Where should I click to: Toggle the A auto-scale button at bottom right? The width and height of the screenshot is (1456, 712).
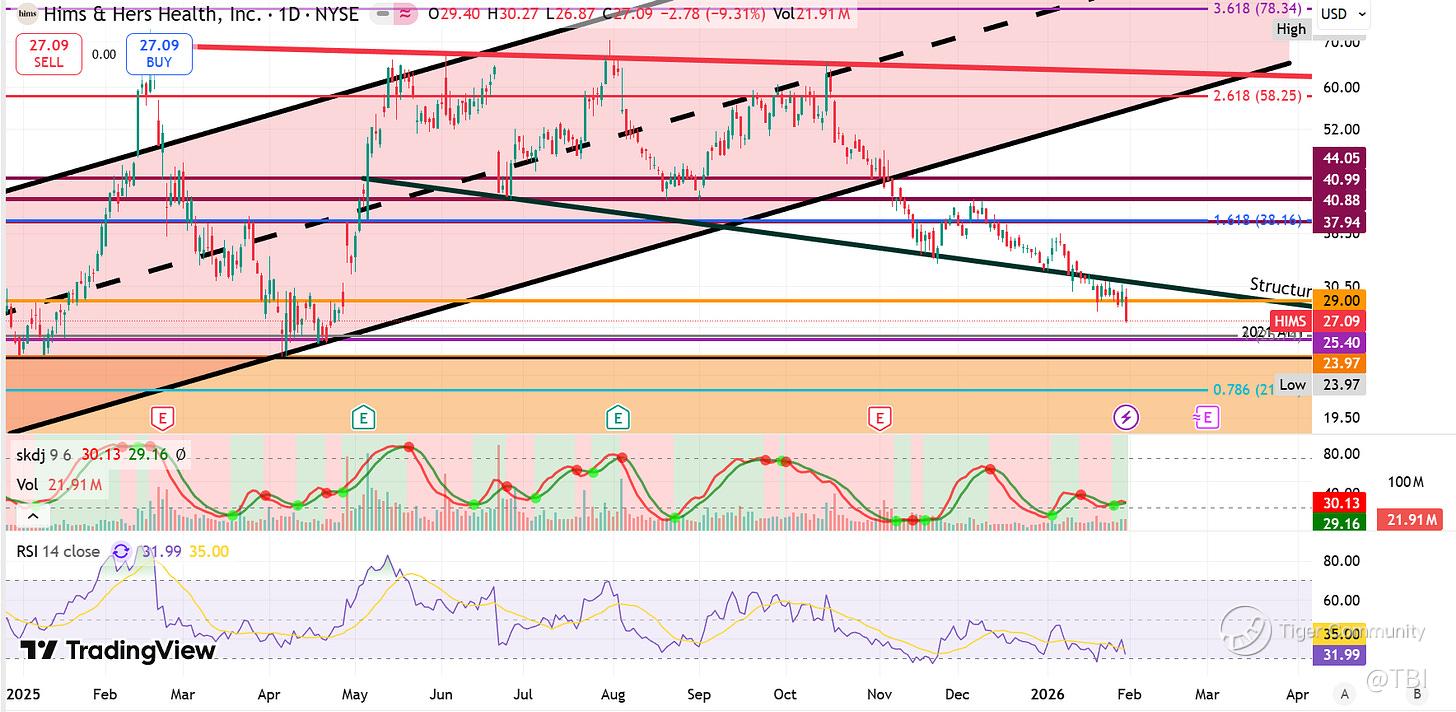tap(1345, 693)
